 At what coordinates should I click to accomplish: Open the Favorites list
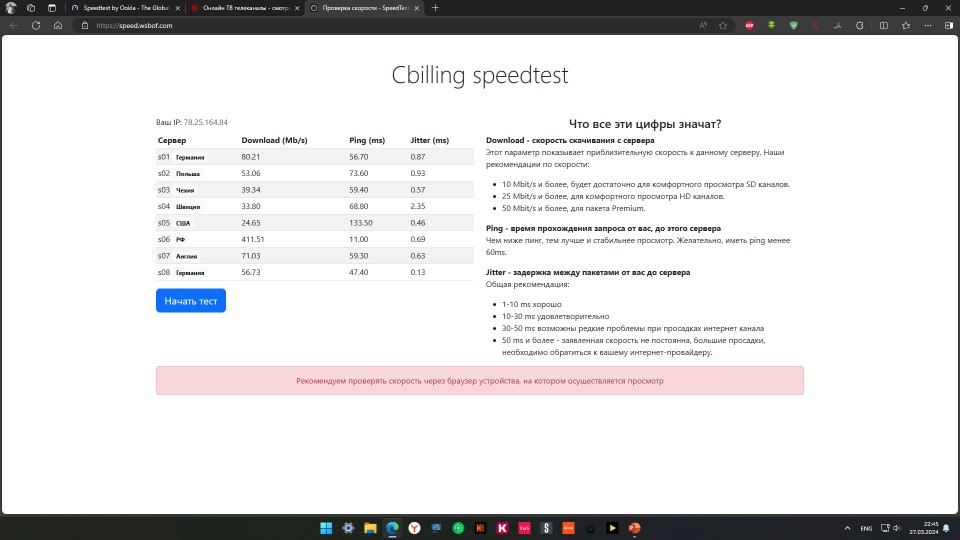tap(906, 26)
